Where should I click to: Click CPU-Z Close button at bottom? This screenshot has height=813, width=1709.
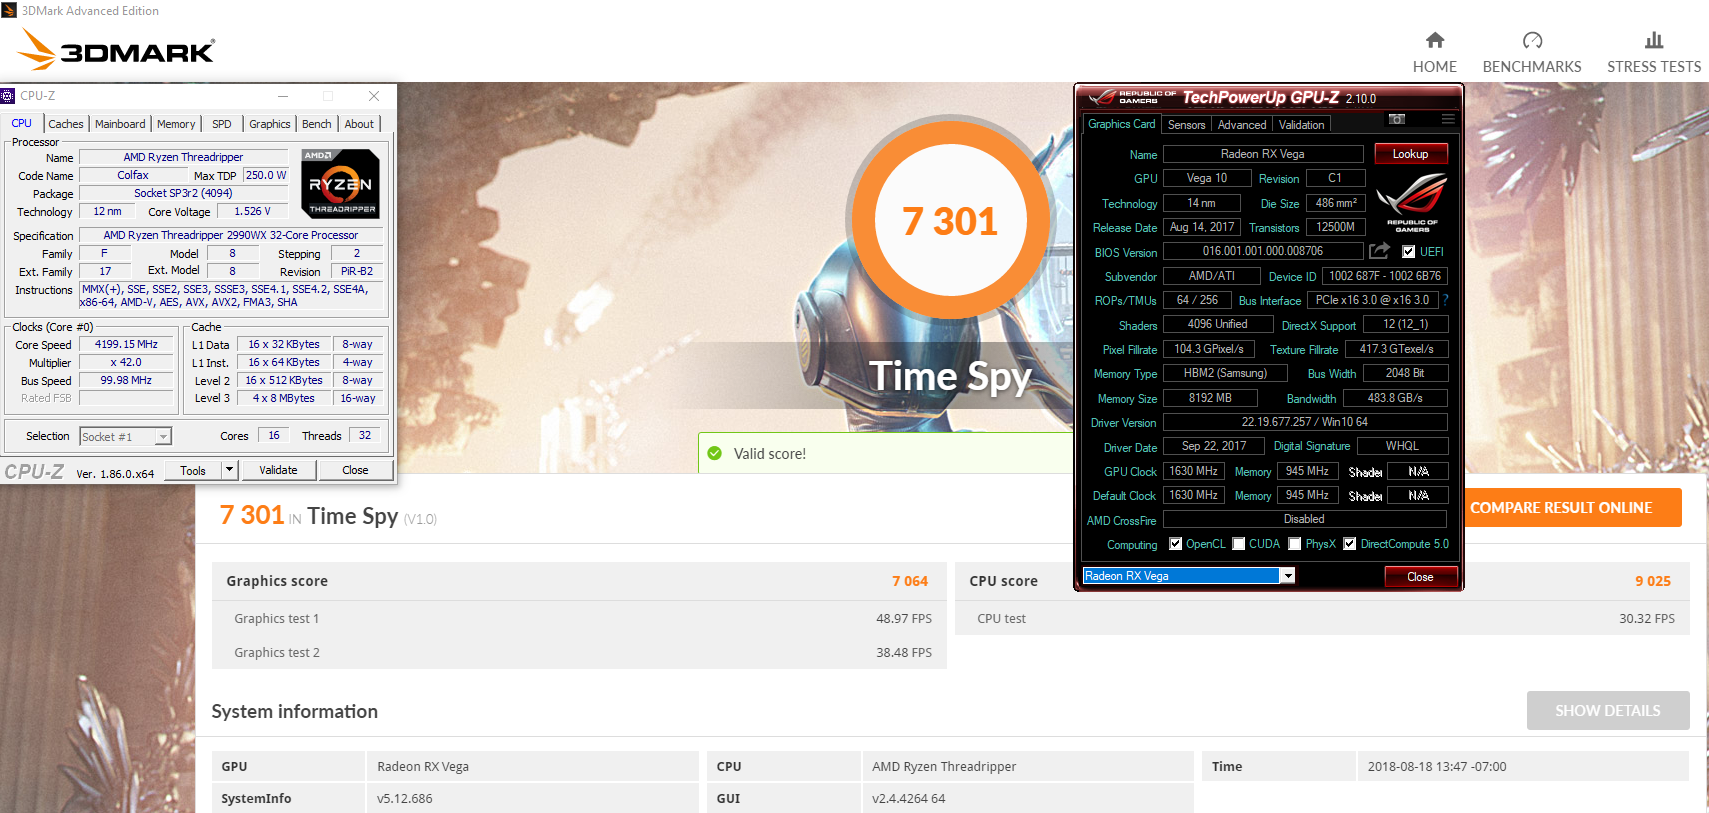click(355, 470)
